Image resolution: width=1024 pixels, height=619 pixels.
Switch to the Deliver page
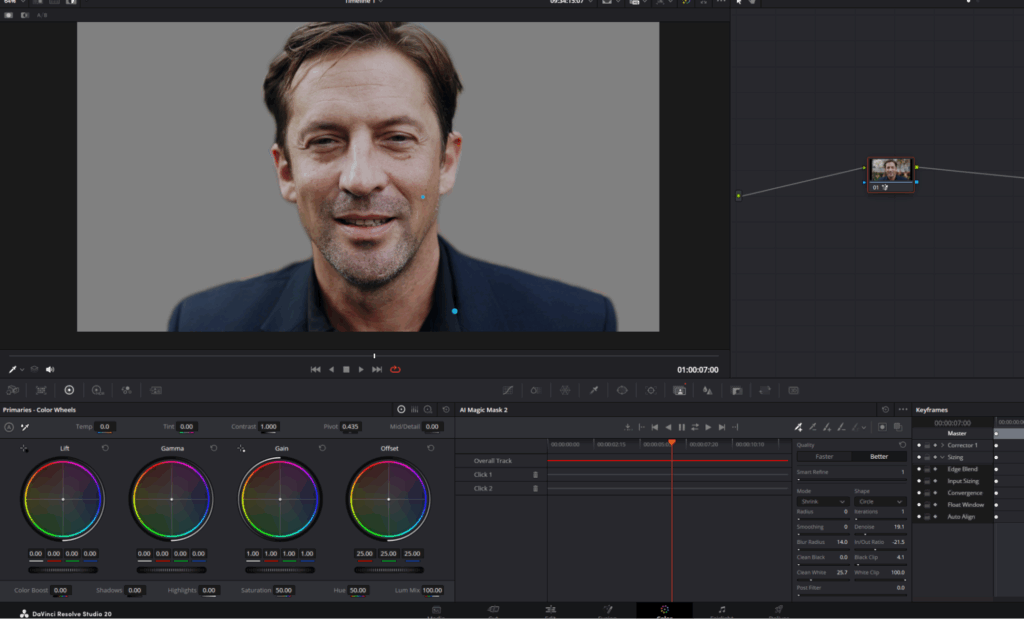(x=778, y=611)
